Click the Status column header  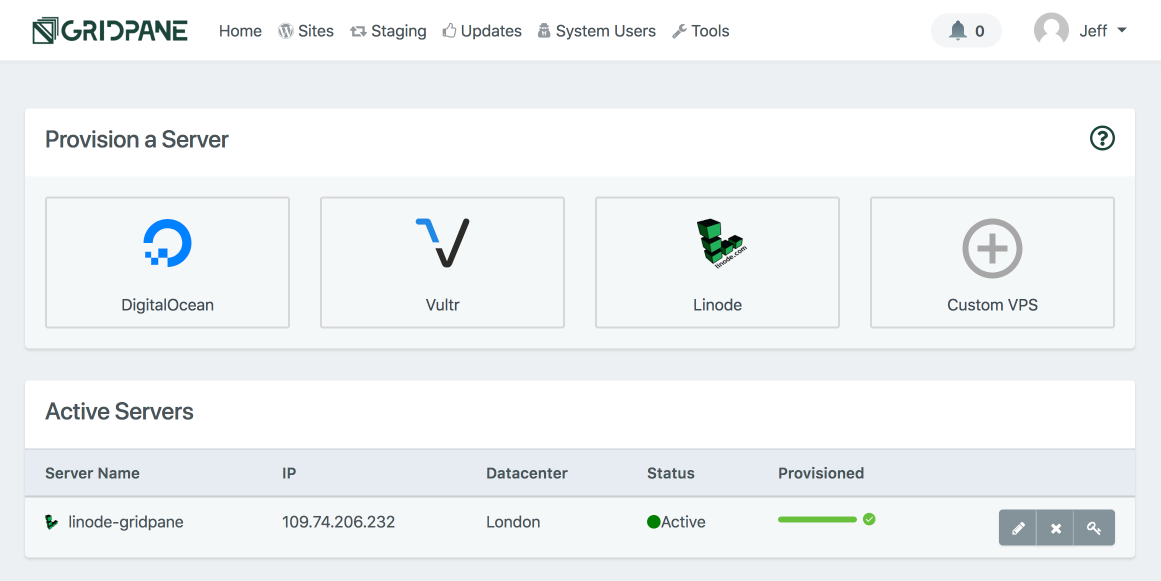(x=671, y=473)
